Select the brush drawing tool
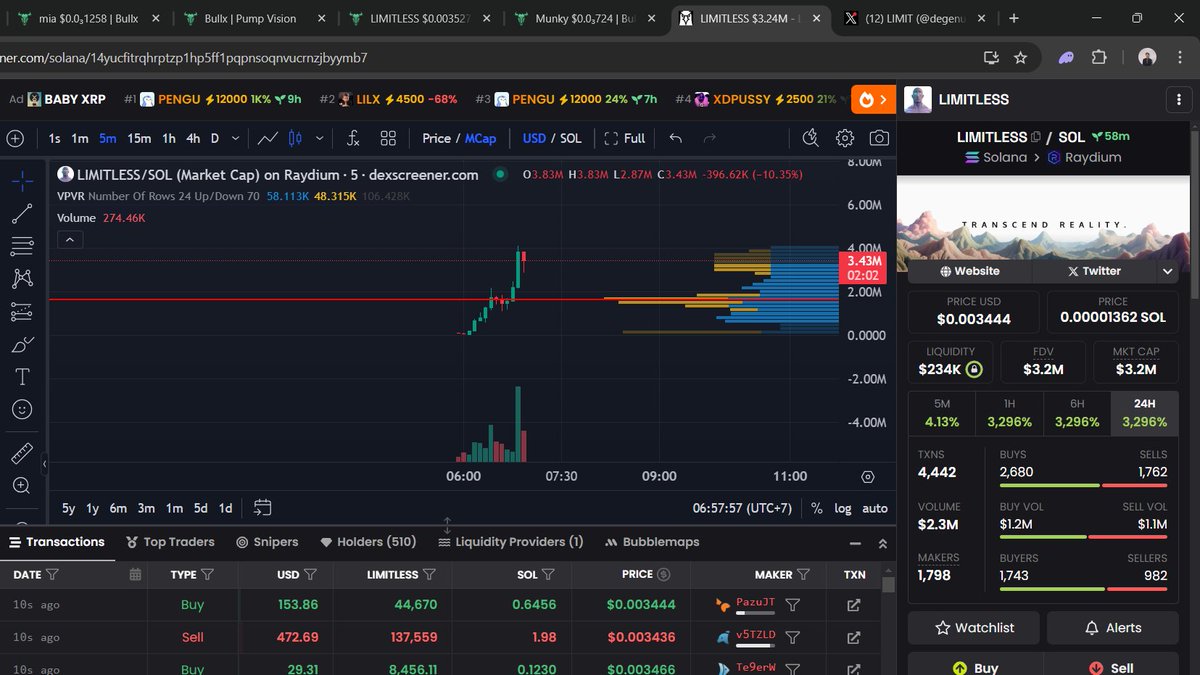This screenshot has height=675, width=1200. click(x=22, y=345)
